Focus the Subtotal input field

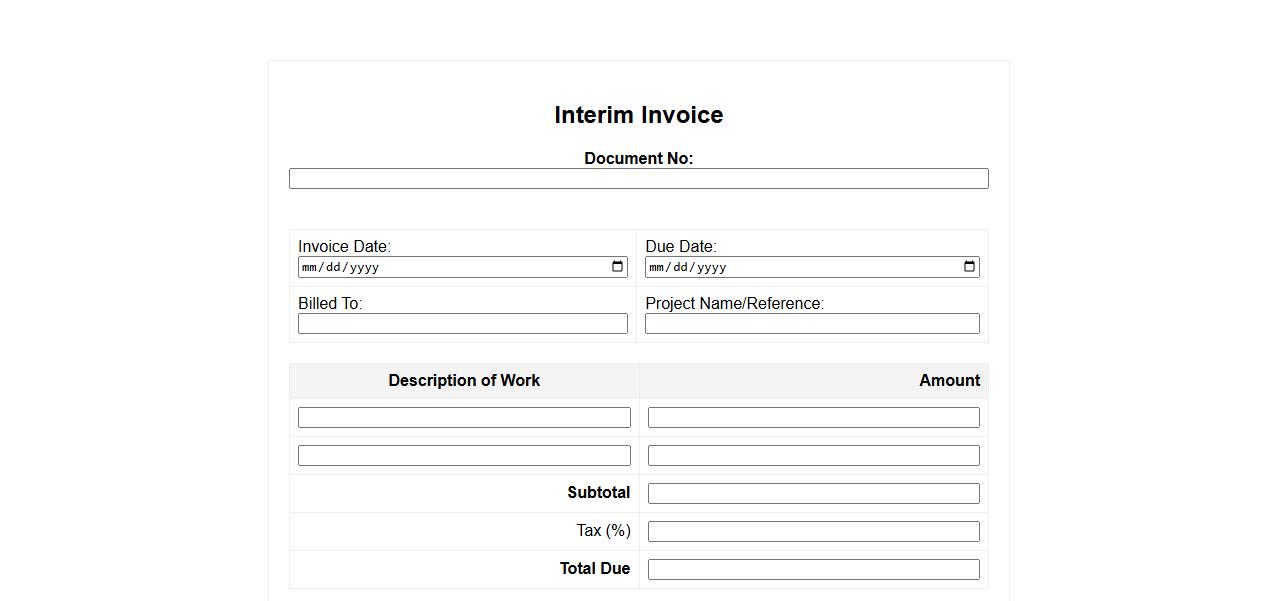tap(813, 494)
